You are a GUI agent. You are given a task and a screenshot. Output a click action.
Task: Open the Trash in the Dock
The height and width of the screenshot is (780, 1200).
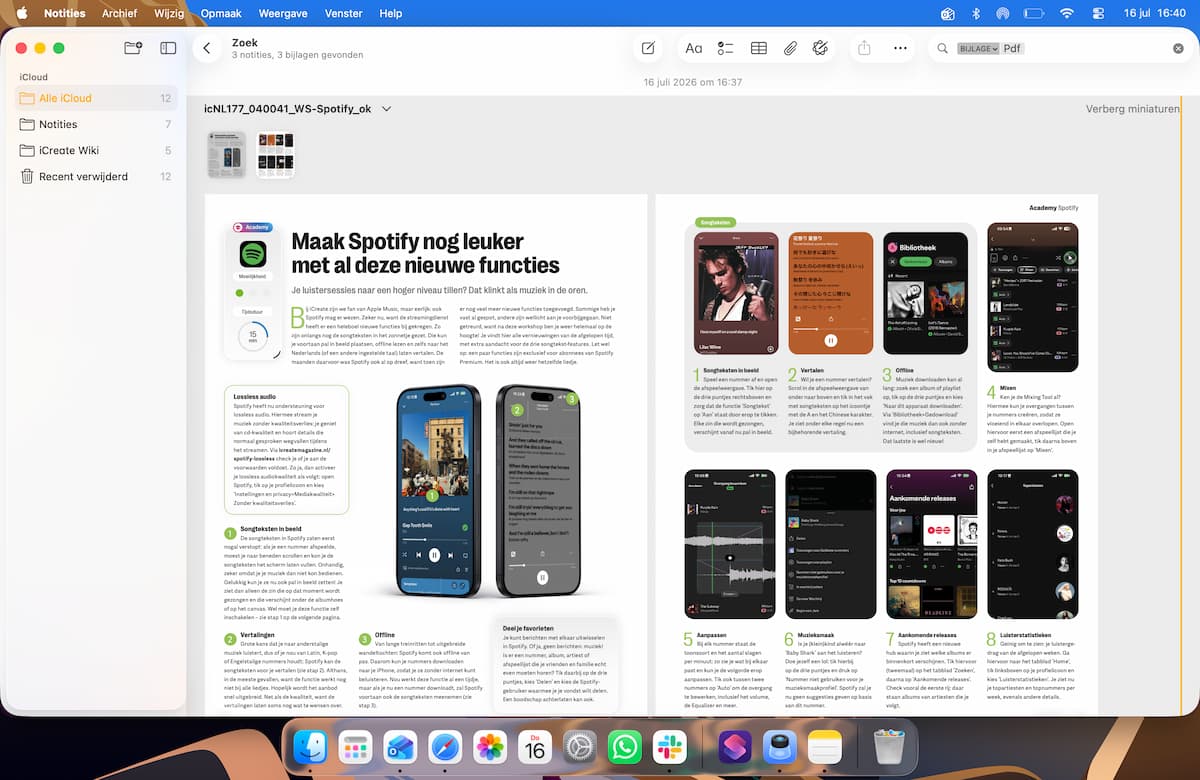(x=889, y=747)
